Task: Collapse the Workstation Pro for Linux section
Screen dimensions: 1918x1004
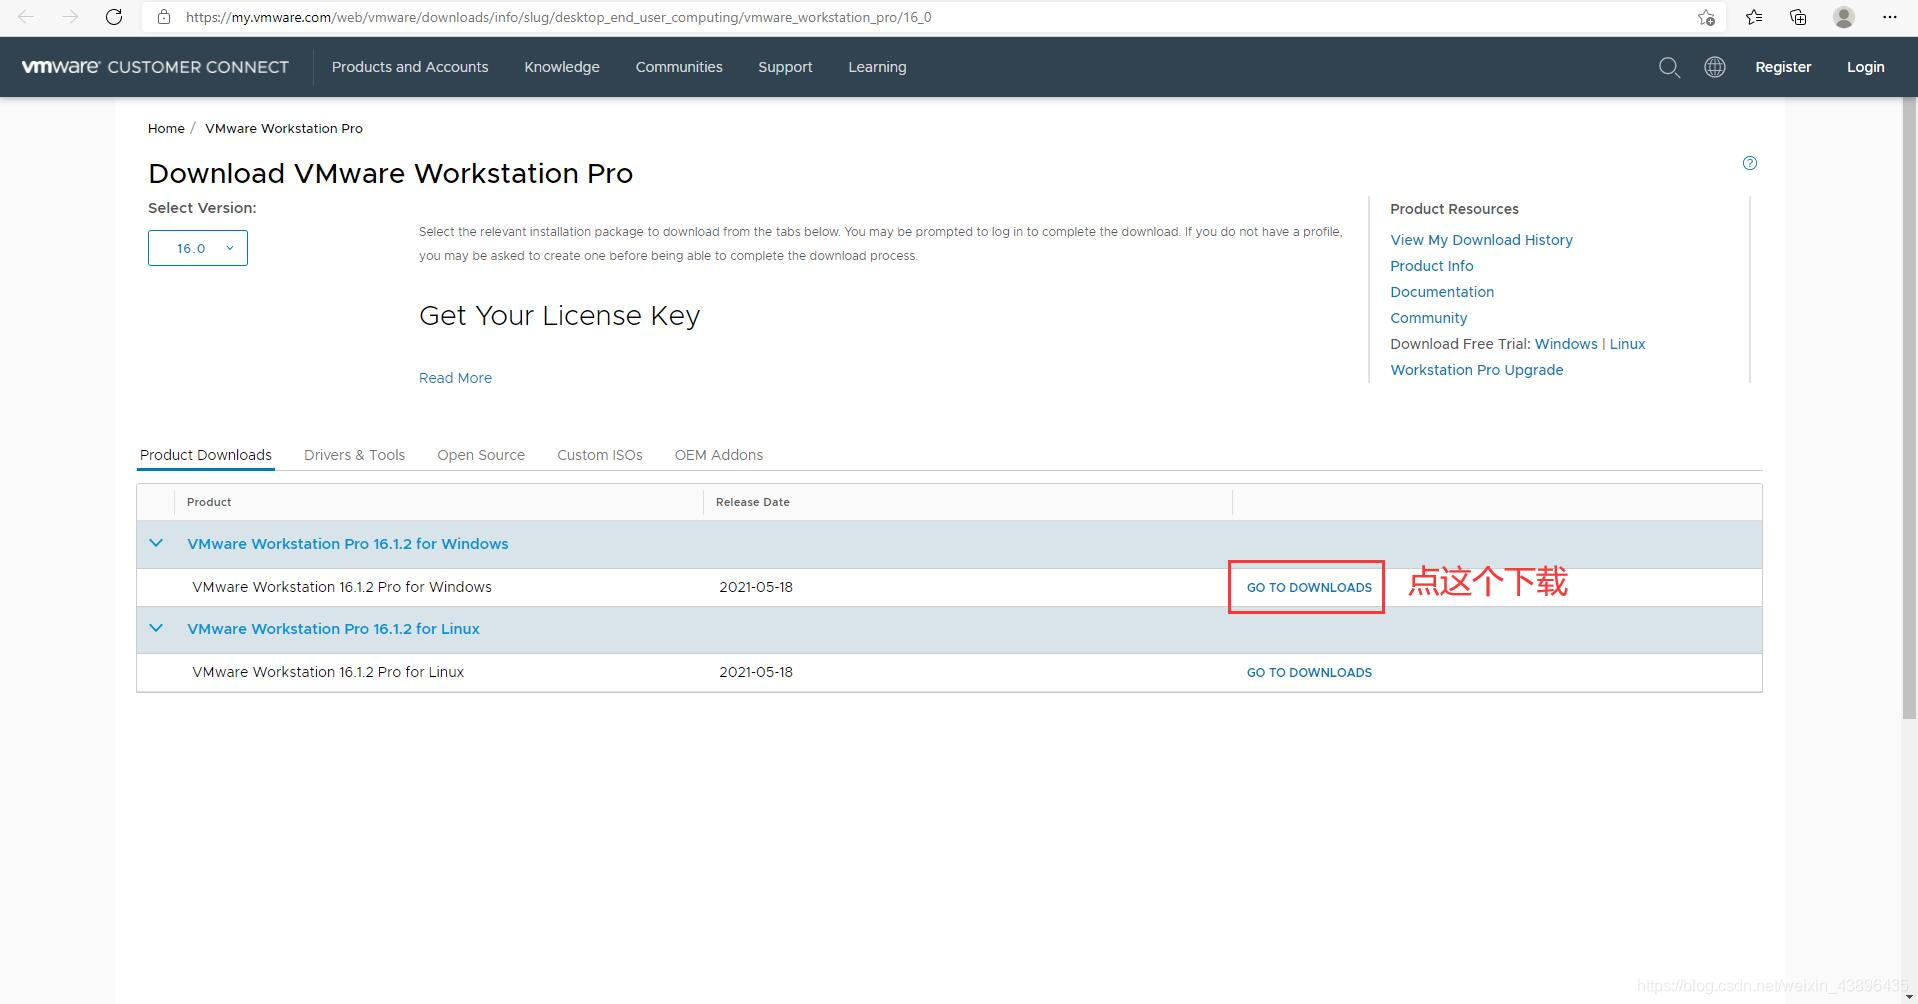Action: pos(156,628)
